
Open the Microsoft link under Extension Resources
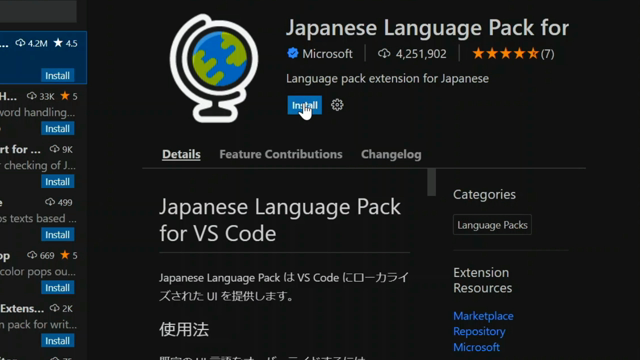[476, 347]
